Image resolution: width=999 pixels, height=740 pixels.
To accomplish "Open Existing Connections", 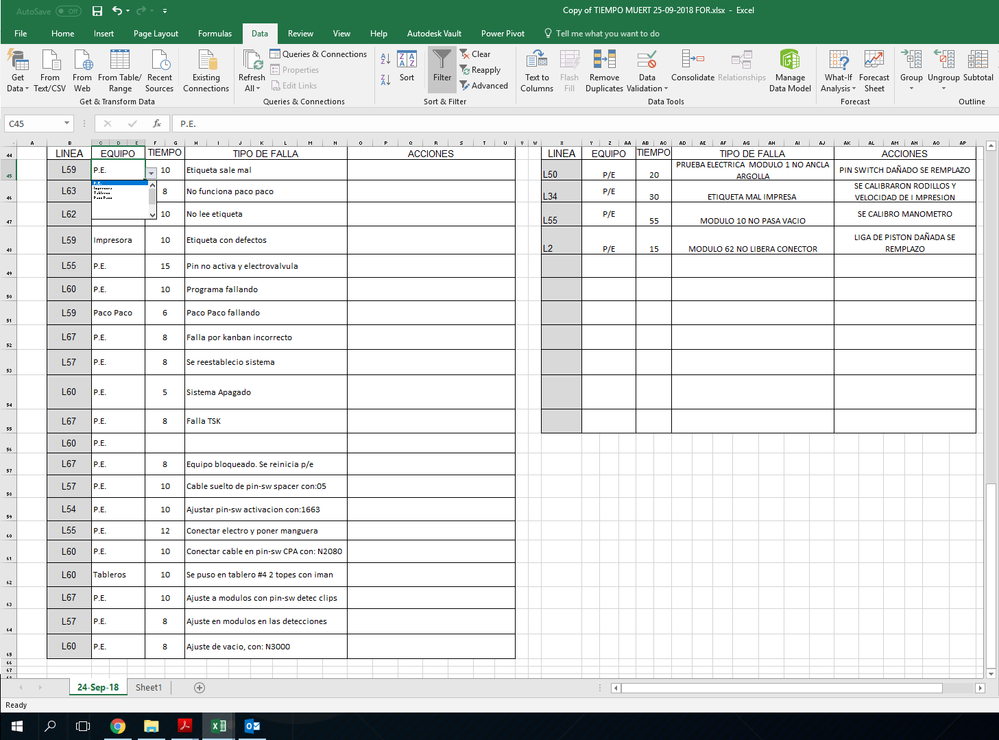I will click(x=206, y=71).
